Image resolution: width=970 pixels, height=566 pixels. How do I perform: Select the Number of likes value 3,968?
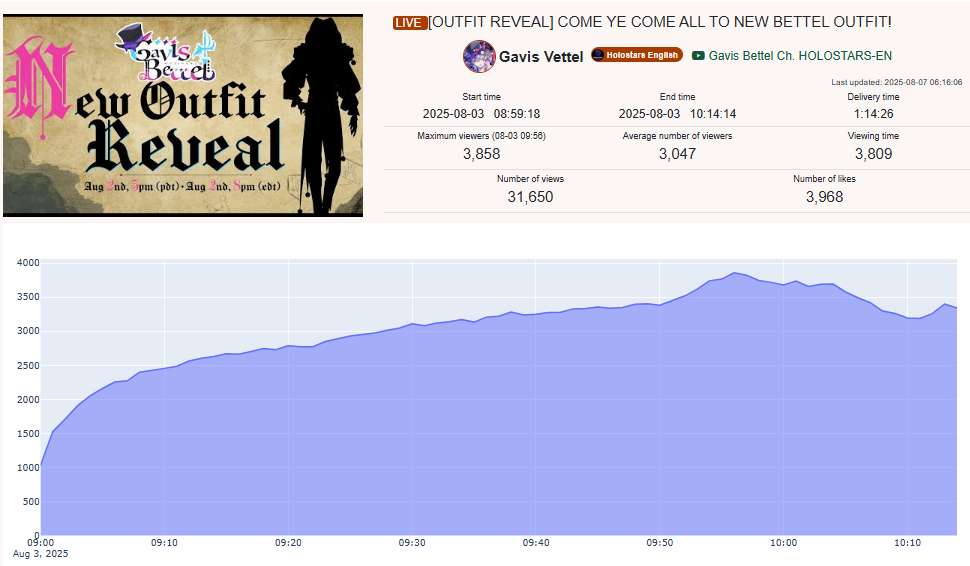tap(824, 197)
